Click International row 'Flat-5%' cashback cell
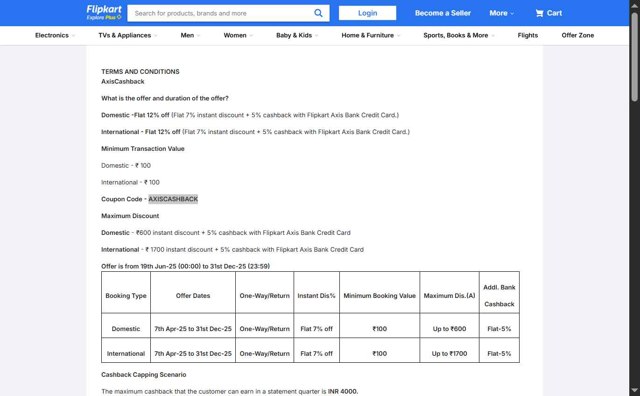Viewport: 640px width, 396px height. pyautogui.click(x=499, y=354)
